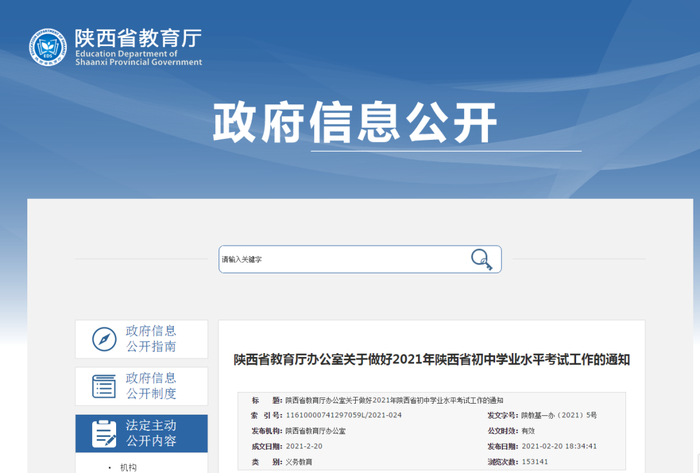Image resolution: width=700 pixels, height=473 pixels.
Task: Click the Shaanxi Education Department emblem logo
Action: [x=48, y=47]
